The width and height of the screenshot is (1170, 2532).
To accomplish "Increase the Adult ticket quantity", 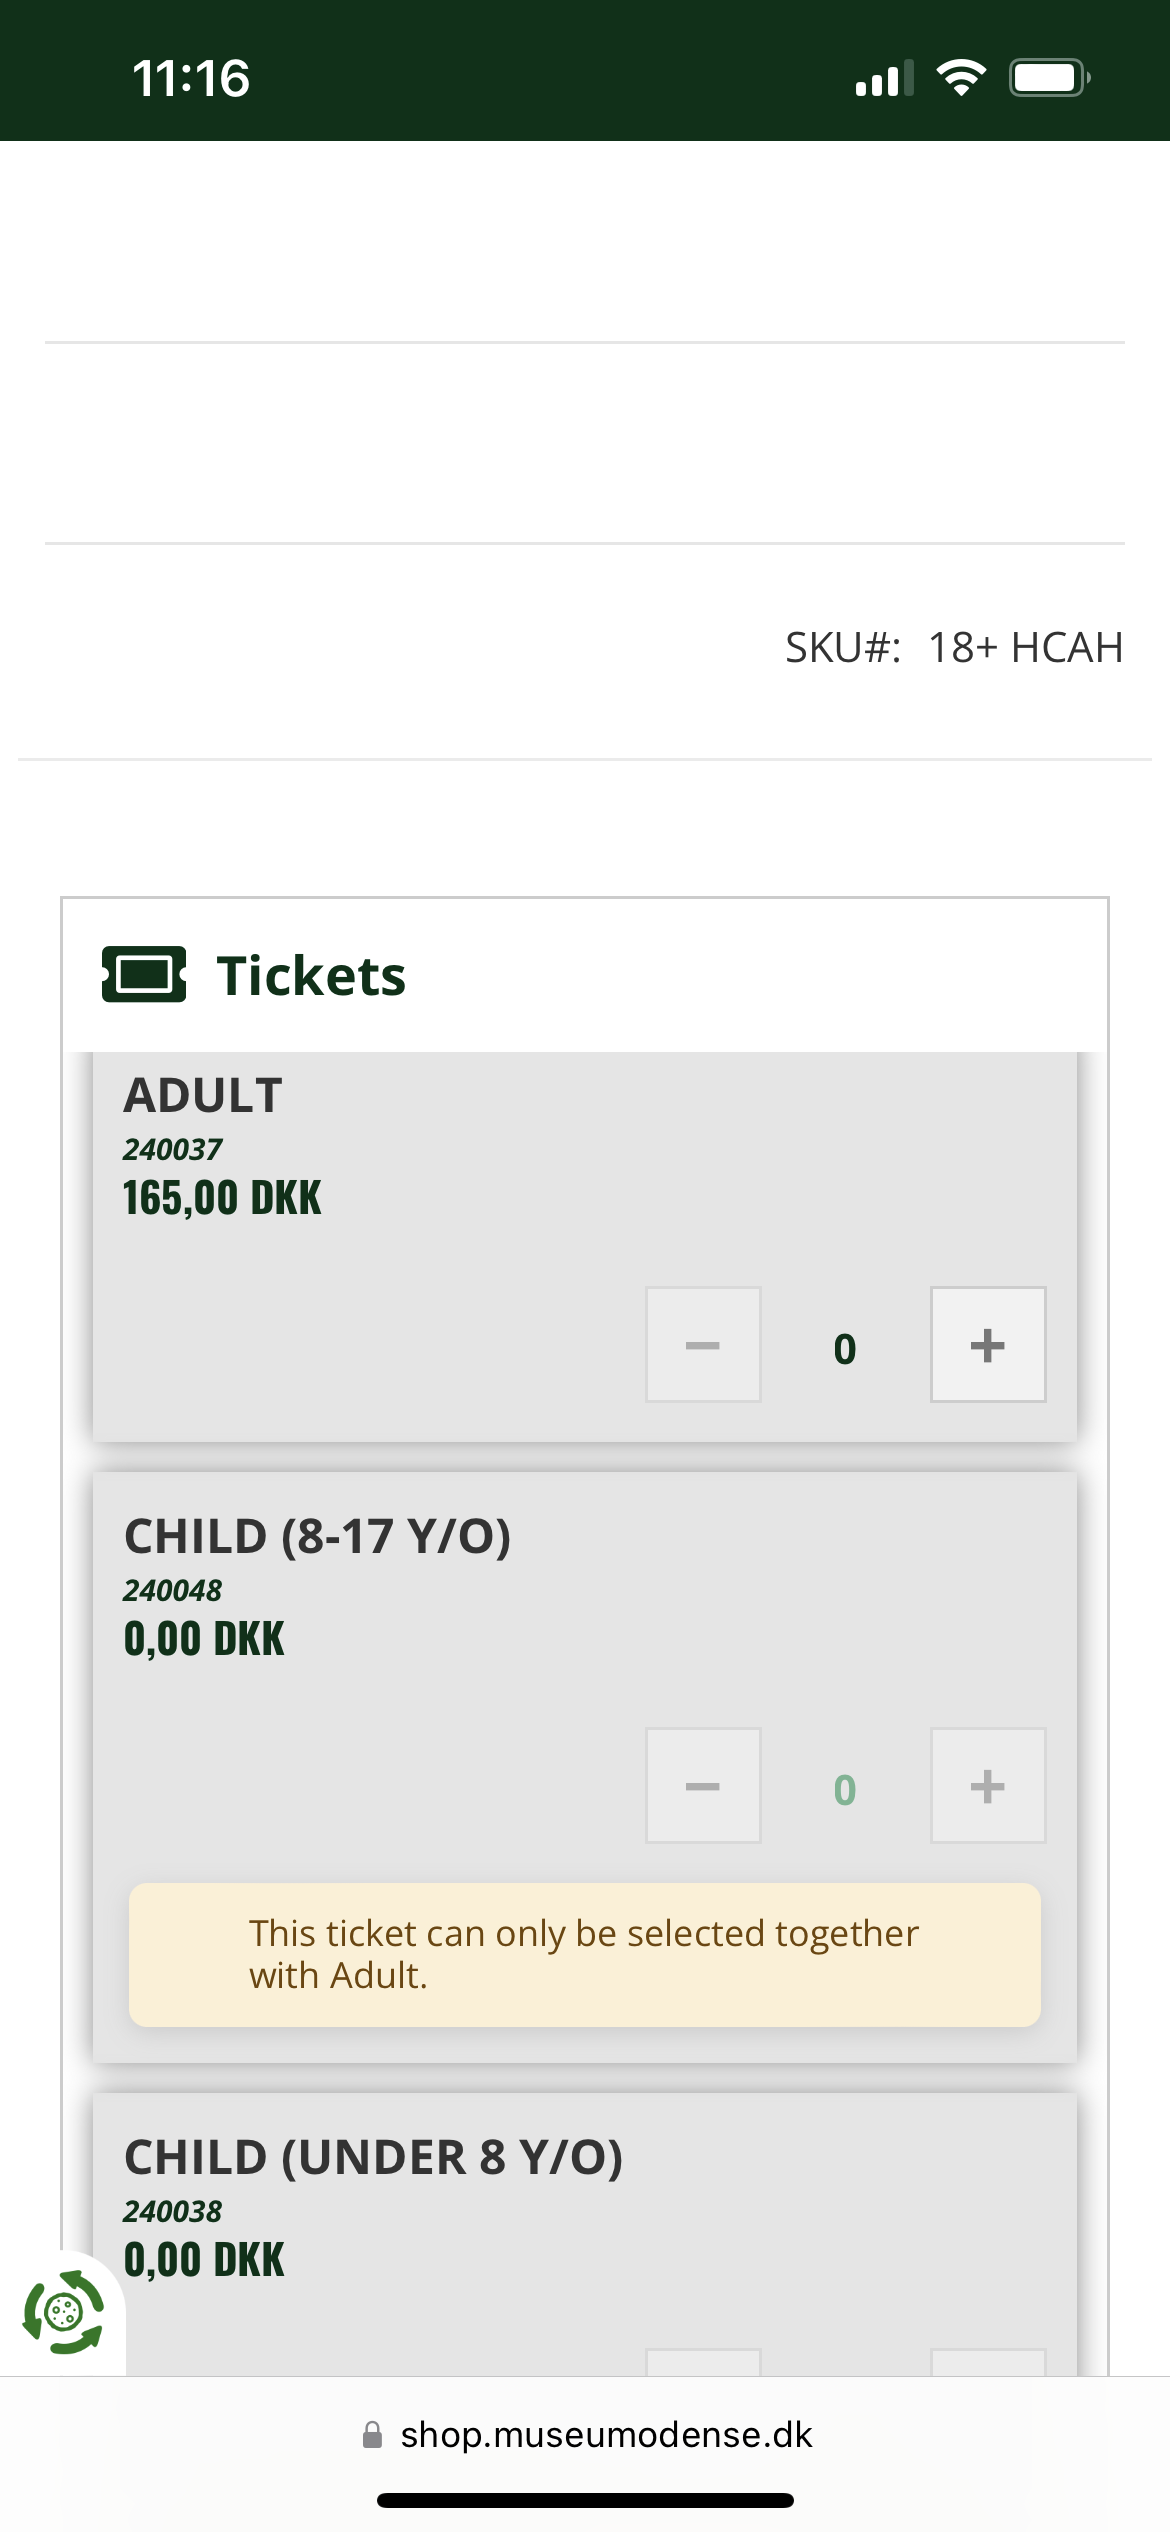I will [x=988, y=1345].
